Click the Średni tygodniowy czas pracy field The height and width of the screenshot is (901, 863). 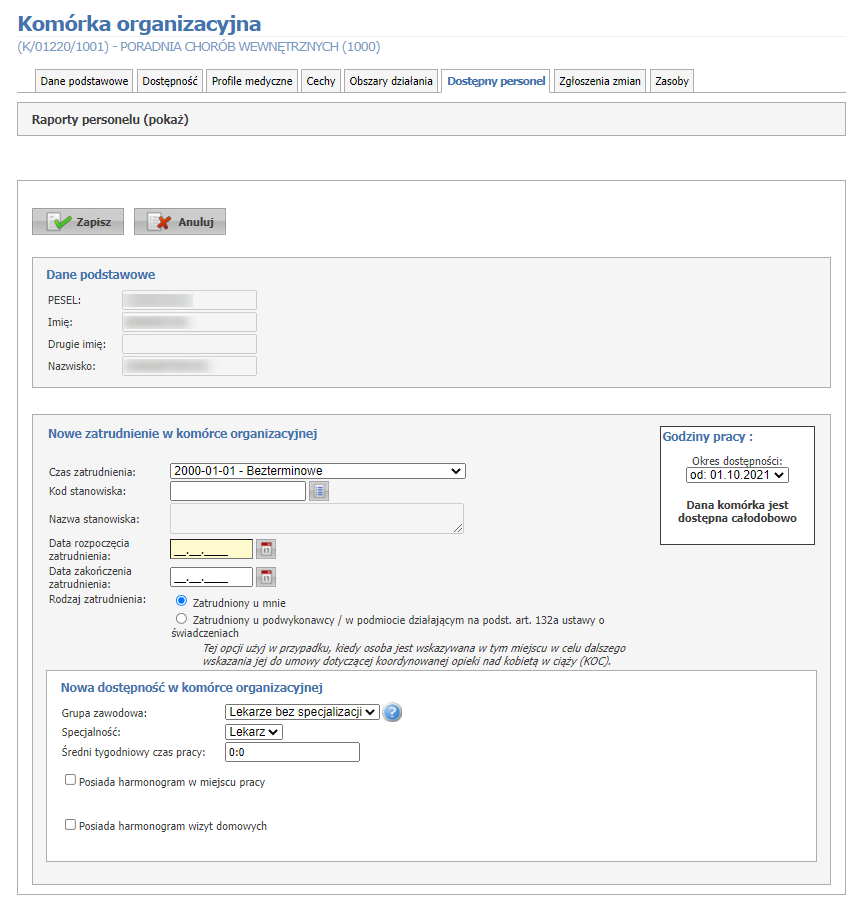pos(292,752)
